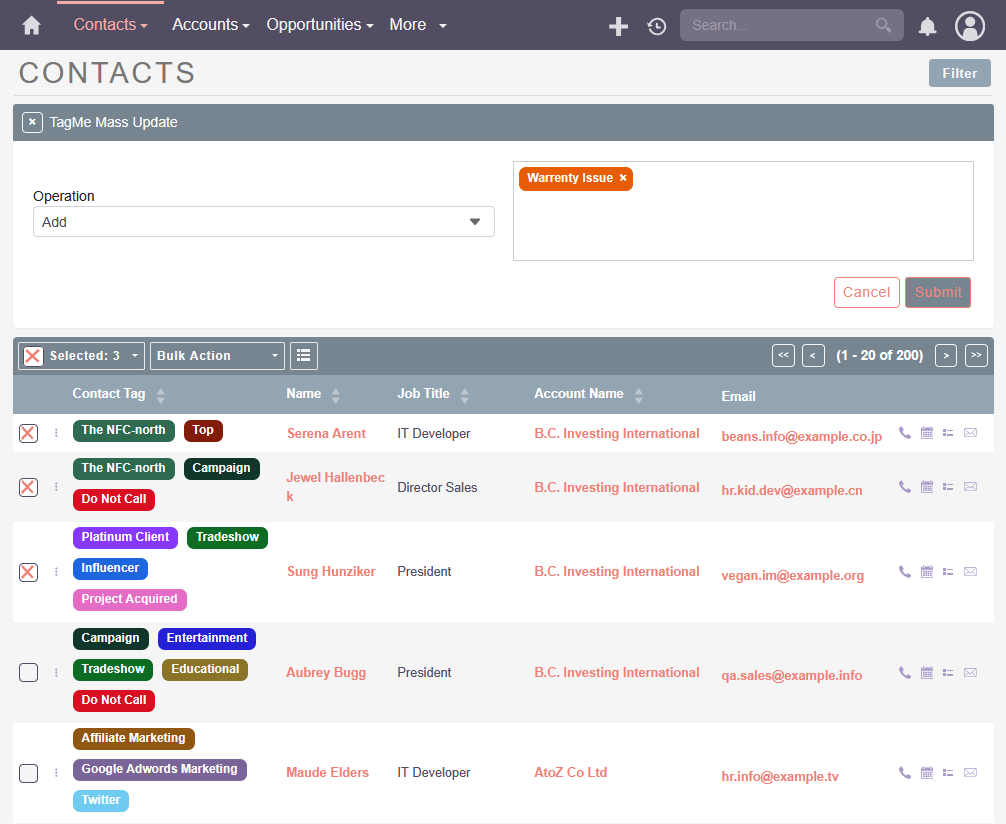Open the Operation Add dropdown
The width and height of the screenshot is (1006, 824).
[x=264, y=221]
